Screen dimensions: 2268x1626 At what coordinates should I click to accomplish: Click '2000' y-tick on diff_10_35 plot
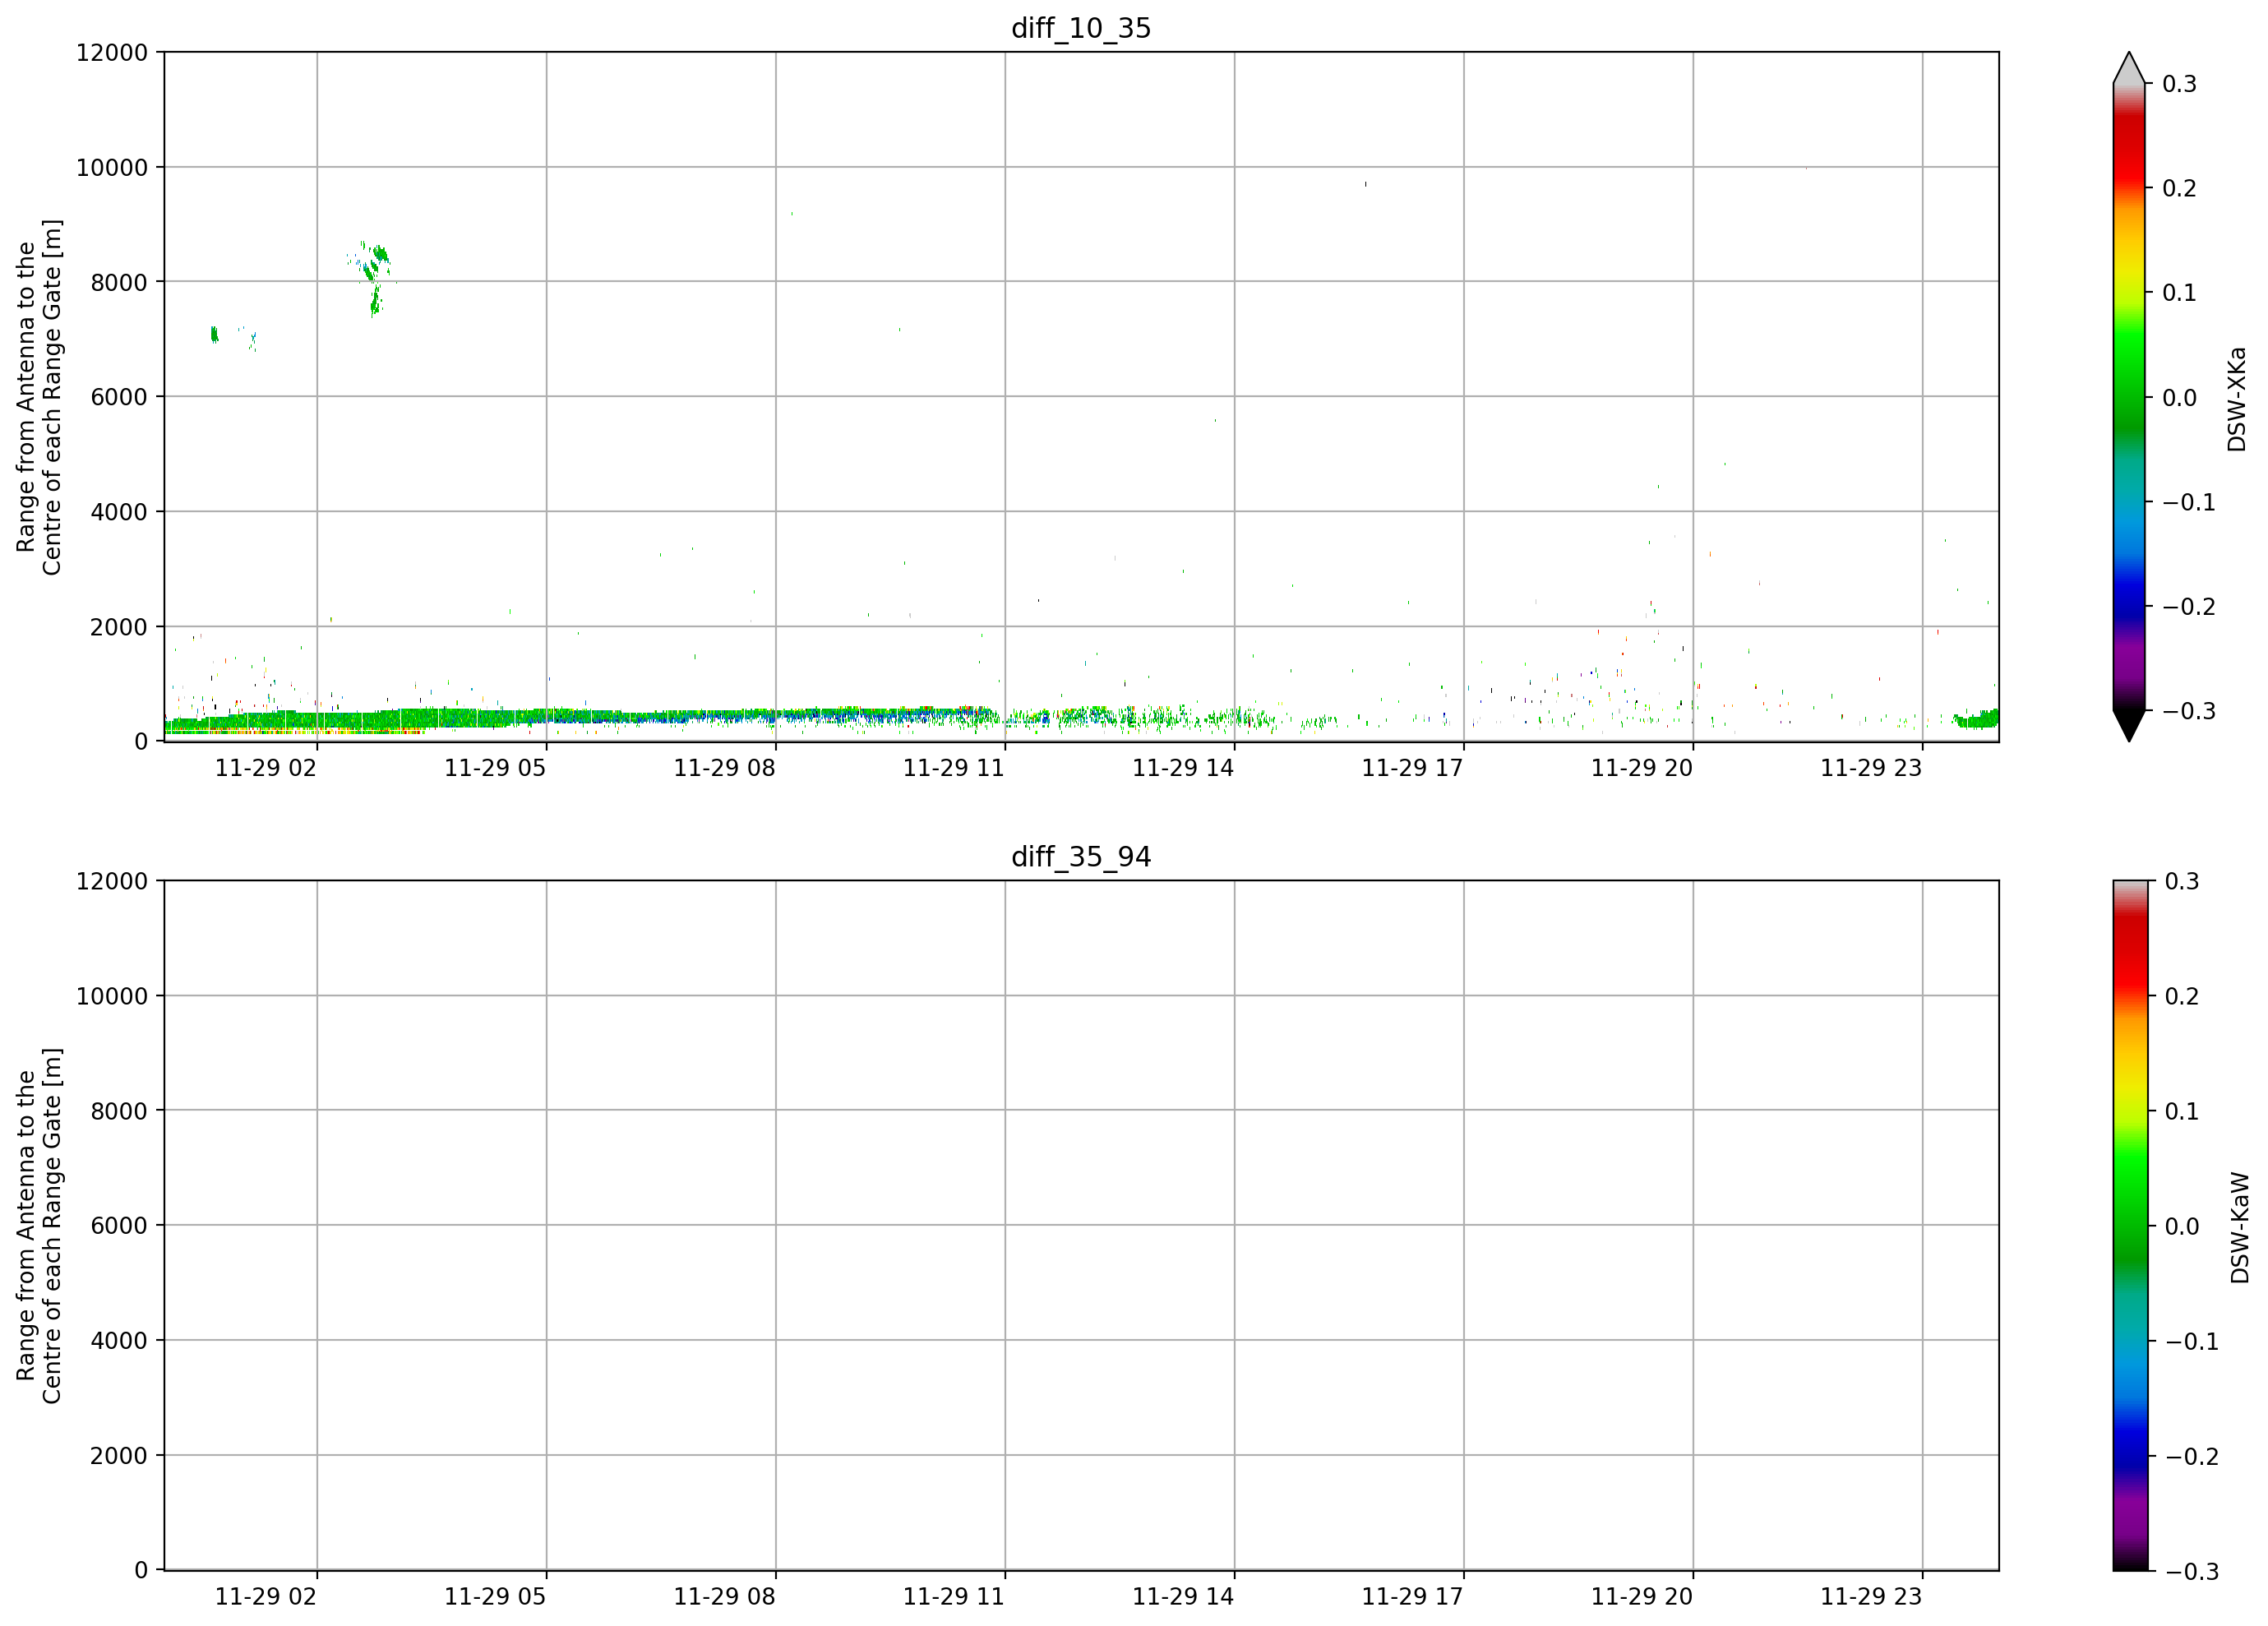pyautogui.click(x=119, y=627)
